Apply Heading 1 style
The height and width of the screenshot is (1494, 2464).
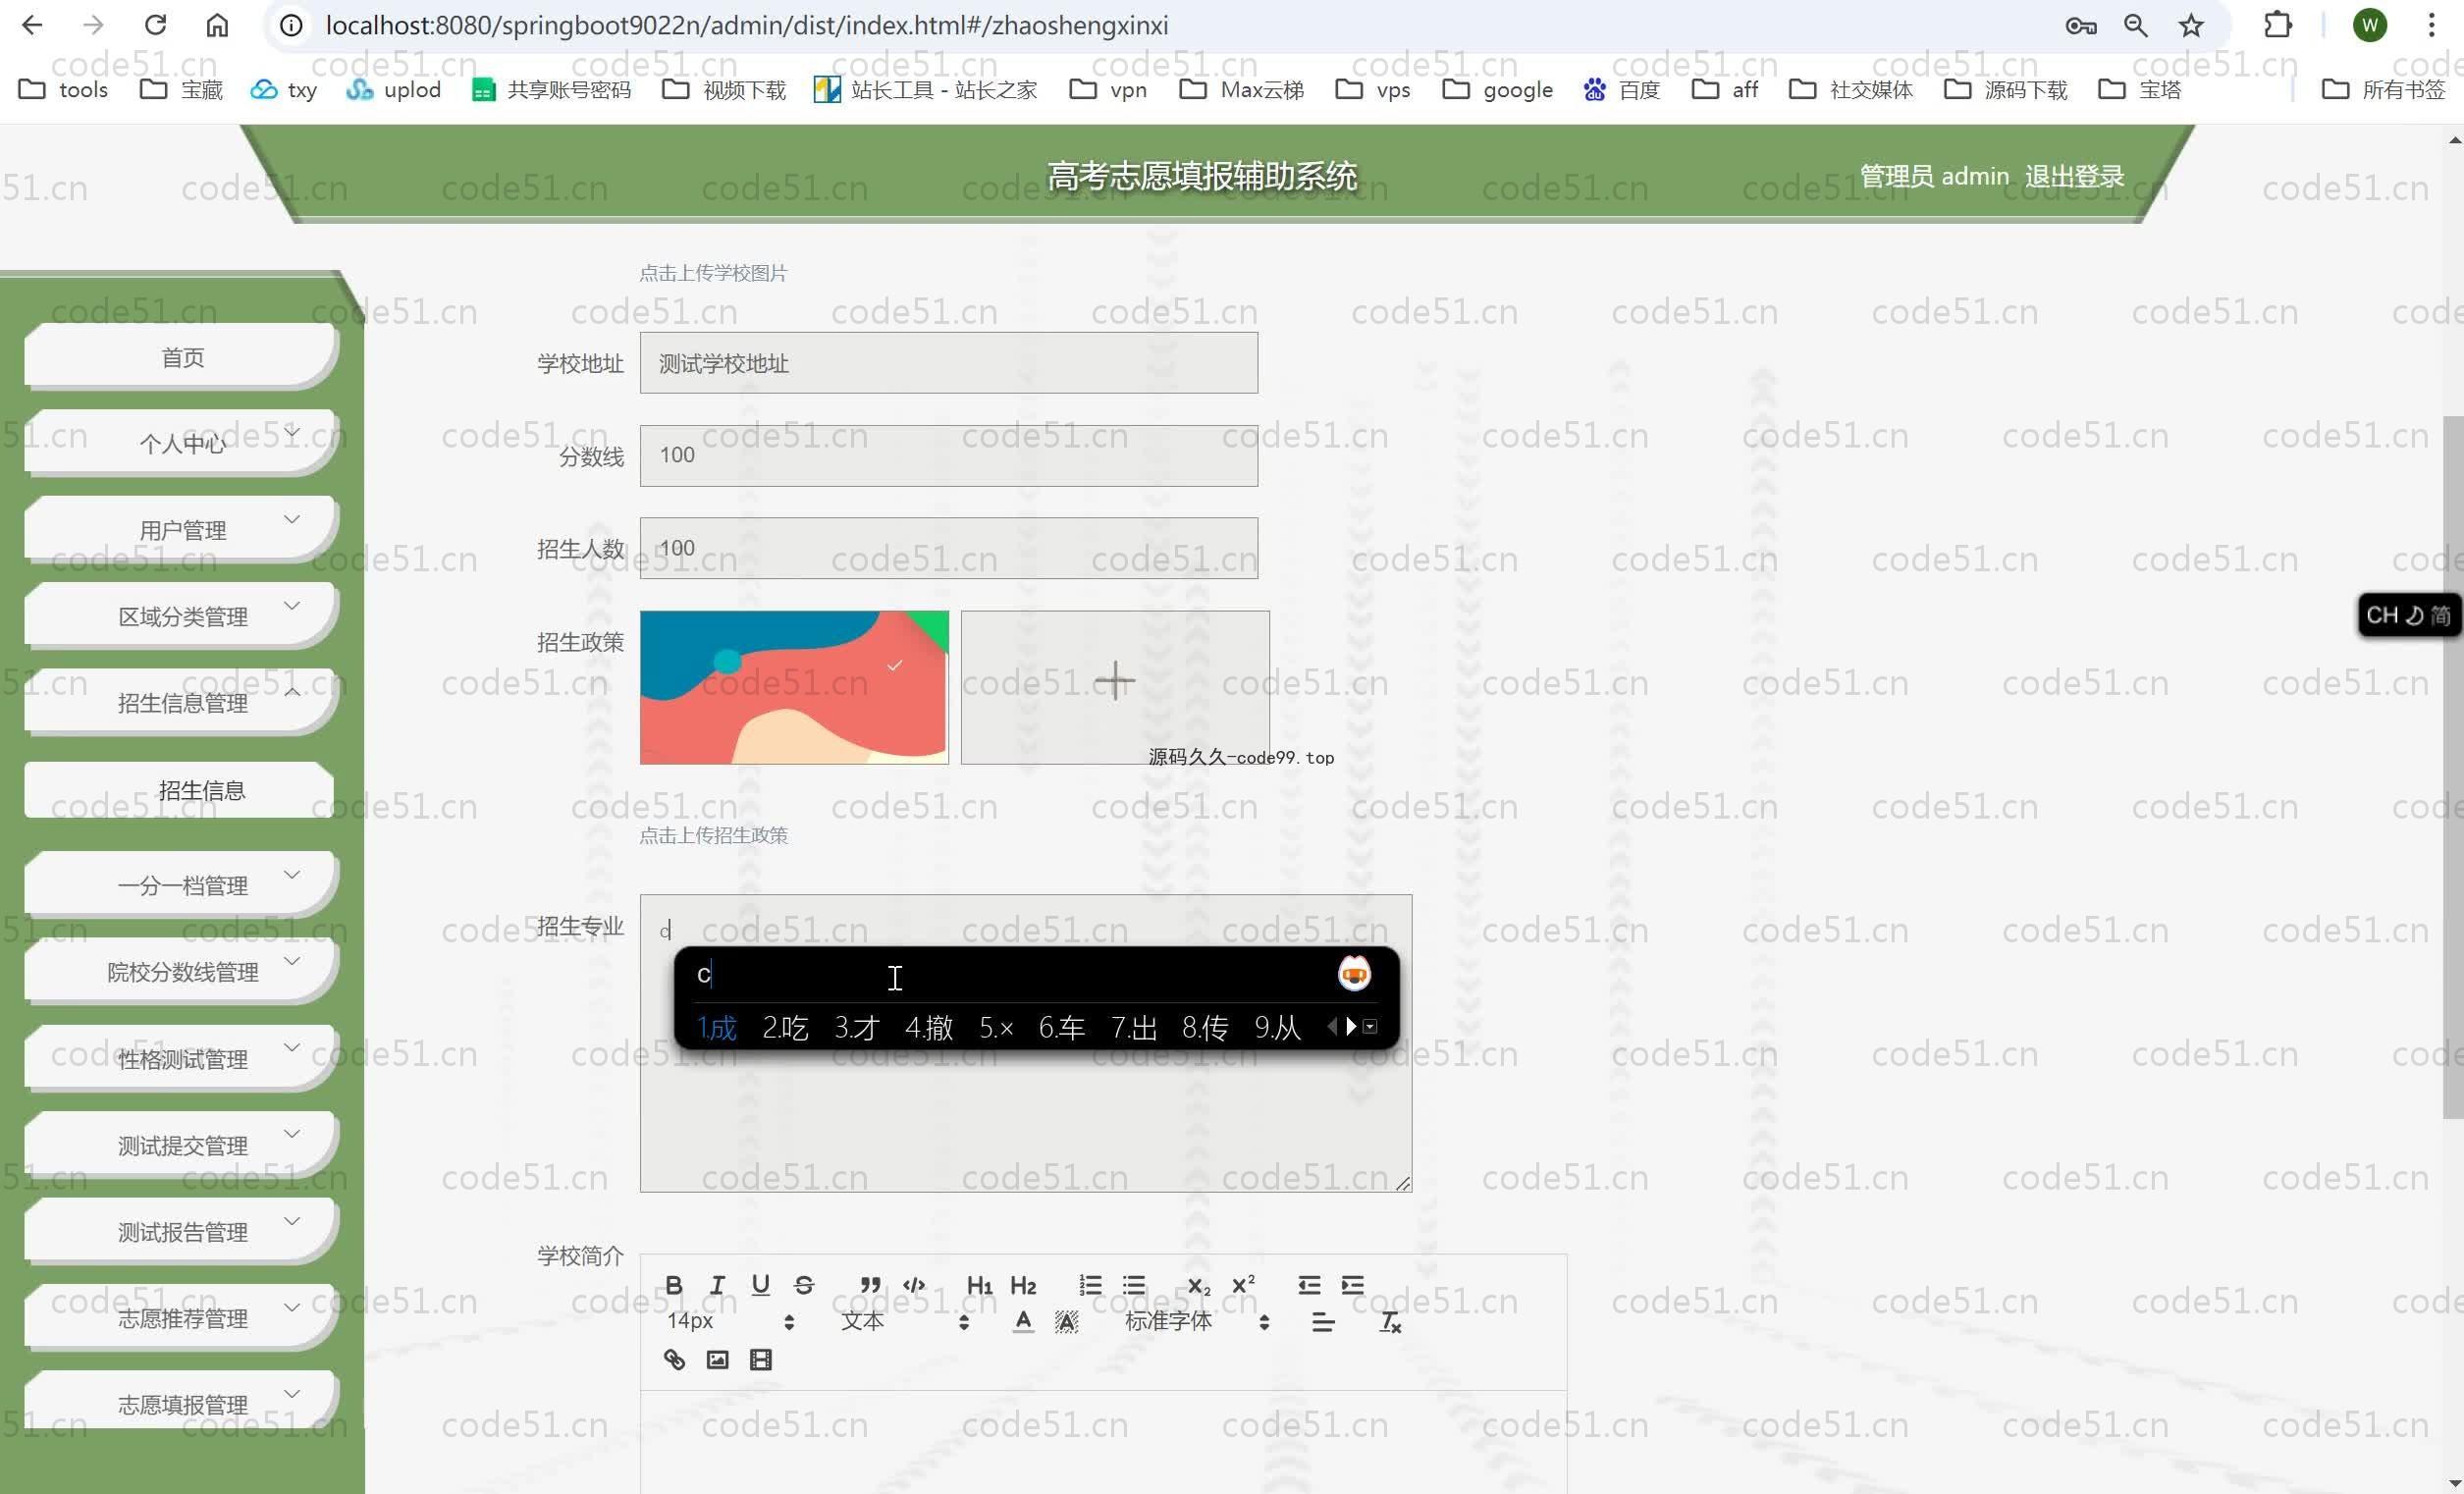coord(979,1285)
